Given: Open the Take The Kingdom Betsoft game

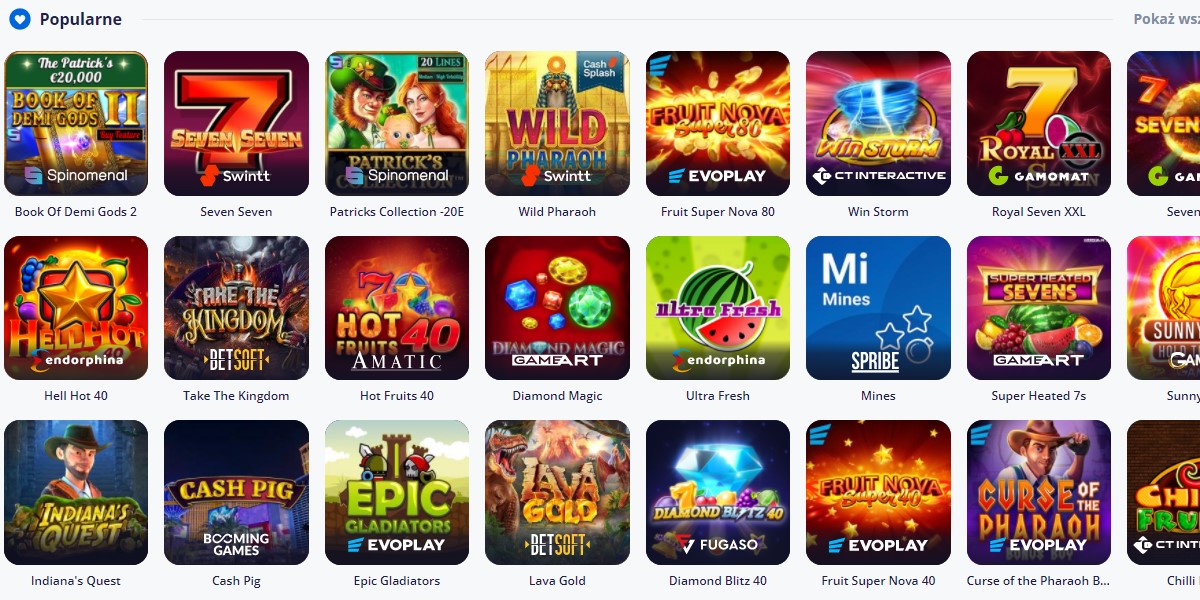Looking at the screenshot, I should 236,308.
